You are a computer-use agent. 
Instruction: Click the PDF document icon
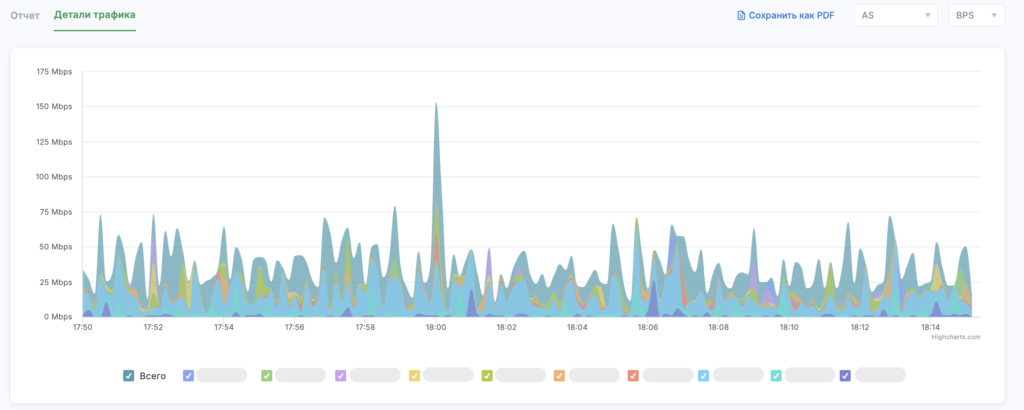click(x=741, y=15)
